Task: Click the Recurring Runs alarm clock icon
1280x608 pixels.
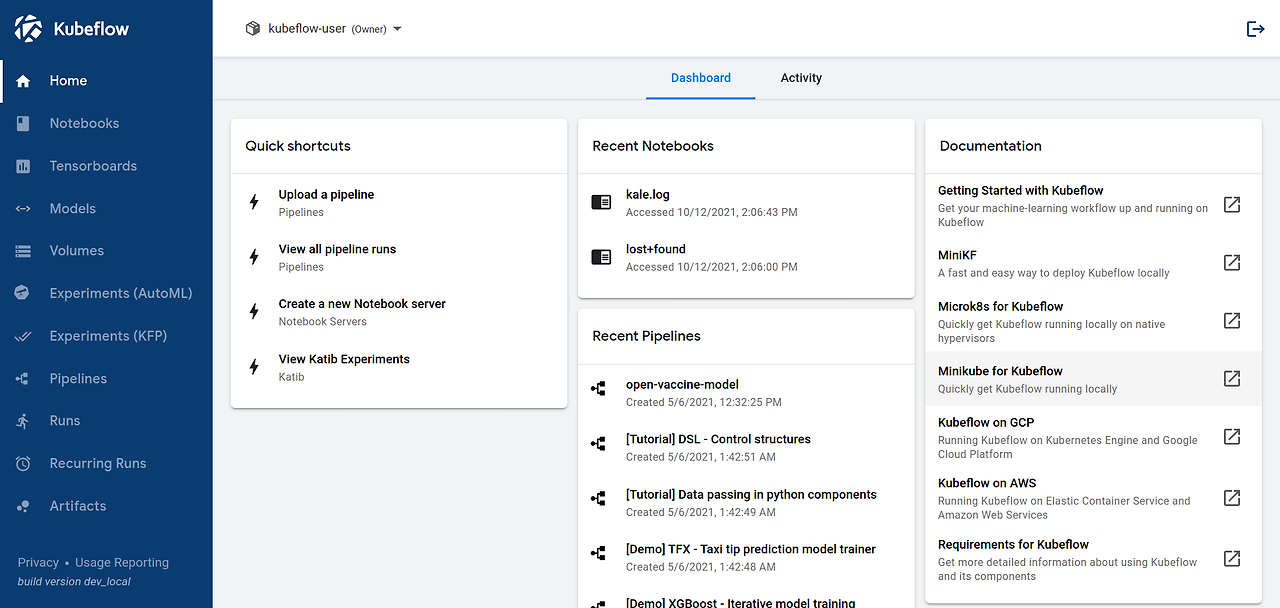Action: (x=23, y=463)
